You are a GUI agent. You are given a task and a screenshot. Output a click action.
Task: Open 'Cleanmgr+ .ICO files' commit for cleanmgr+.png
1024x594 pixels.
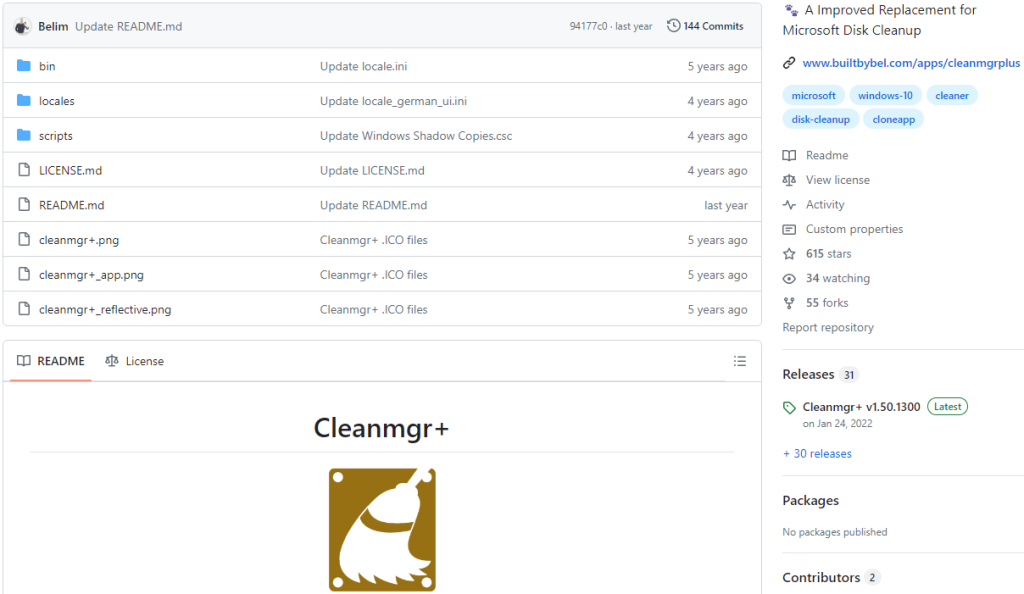point(374,240)
